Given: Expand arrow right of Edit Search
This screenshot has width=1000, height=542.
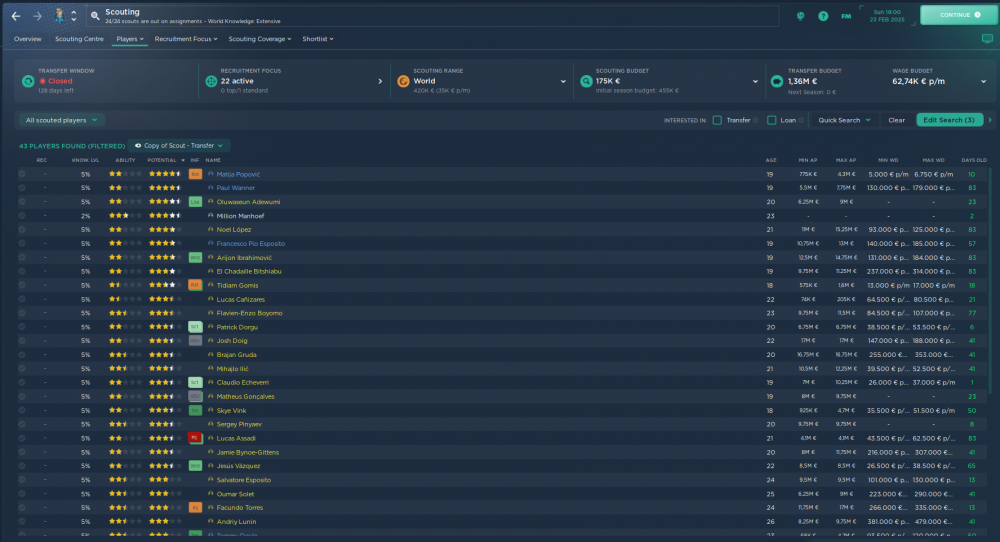Looking at the screenshot, I should pyautogui.click(x=990, y=120).
